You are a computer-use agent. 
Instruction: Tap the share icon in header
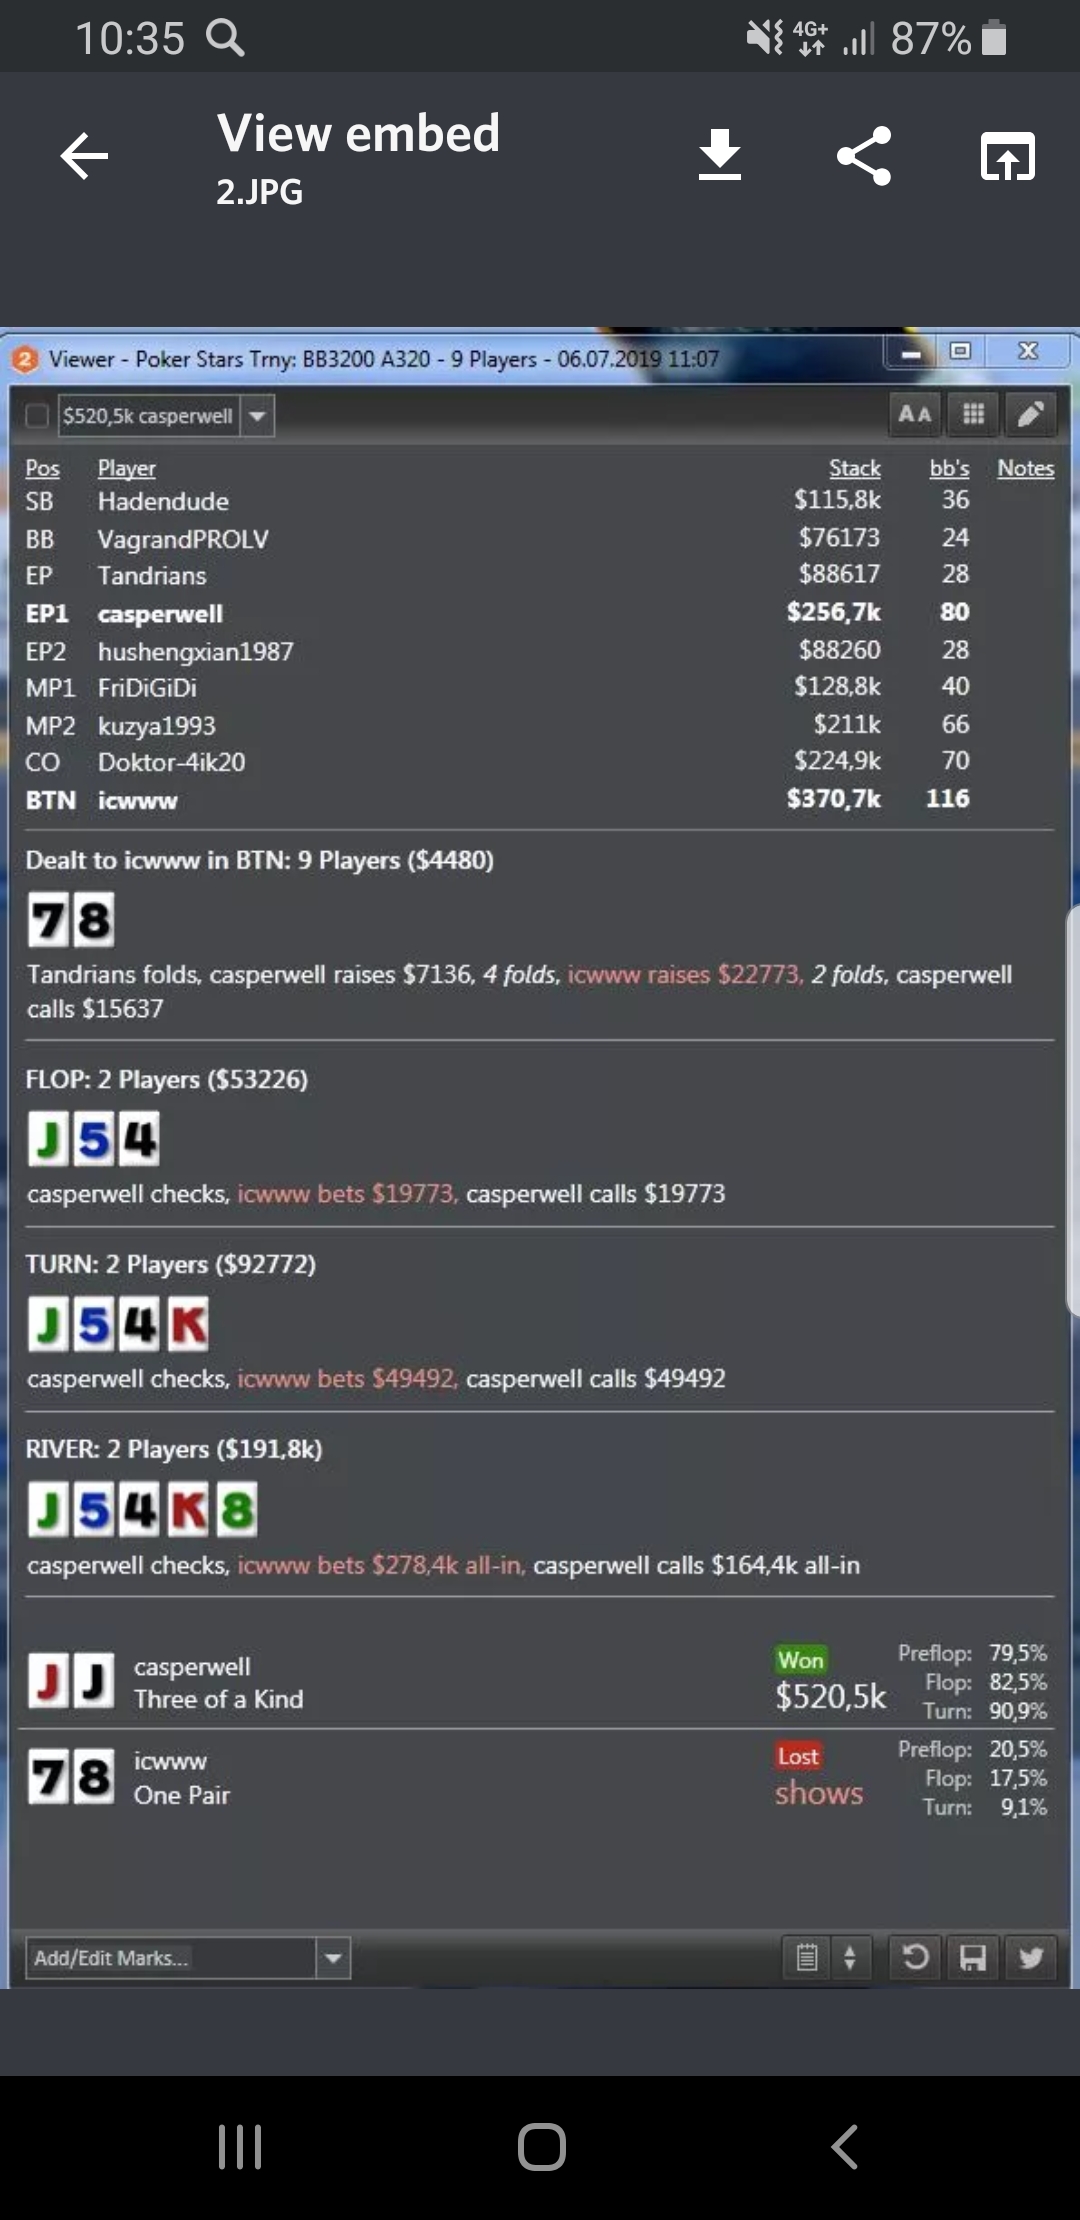click(864, 156)
